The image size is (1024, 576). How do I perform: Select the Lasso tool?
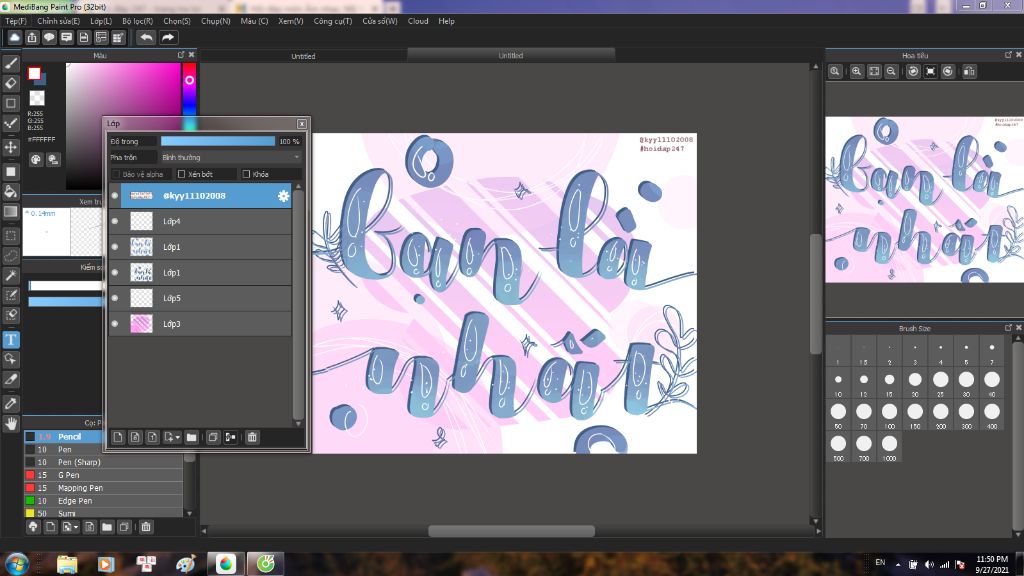pyautogui.click(x=11, y=255)
